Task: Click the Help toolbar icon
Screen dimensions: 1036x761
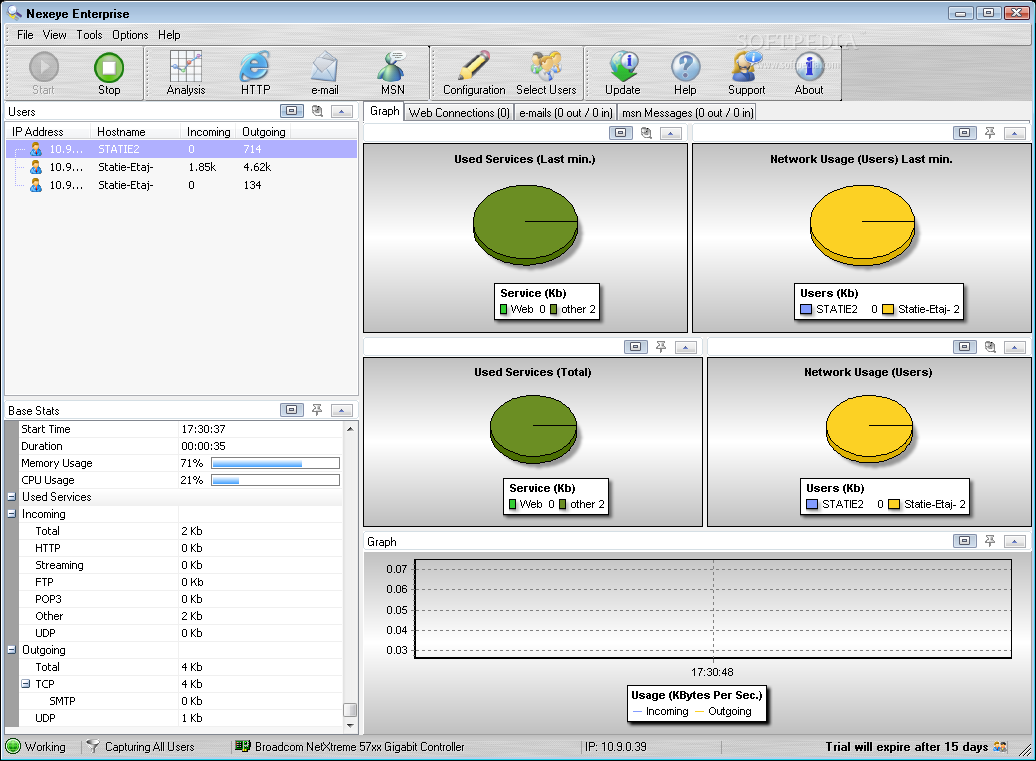Action: [x=685, y=73]
